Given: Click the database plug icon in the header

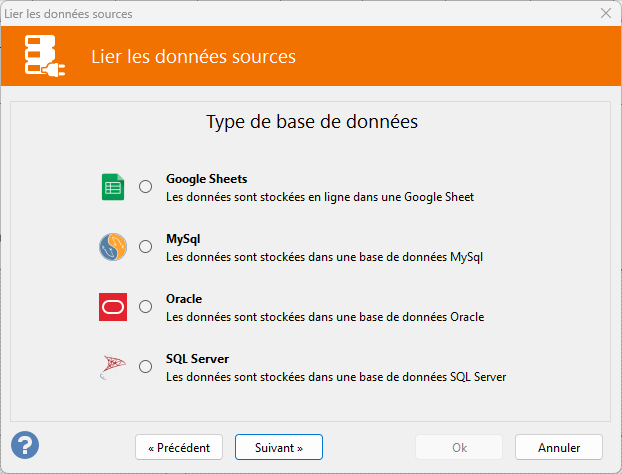Looking at the screenshot, I should tap(44, 56).
